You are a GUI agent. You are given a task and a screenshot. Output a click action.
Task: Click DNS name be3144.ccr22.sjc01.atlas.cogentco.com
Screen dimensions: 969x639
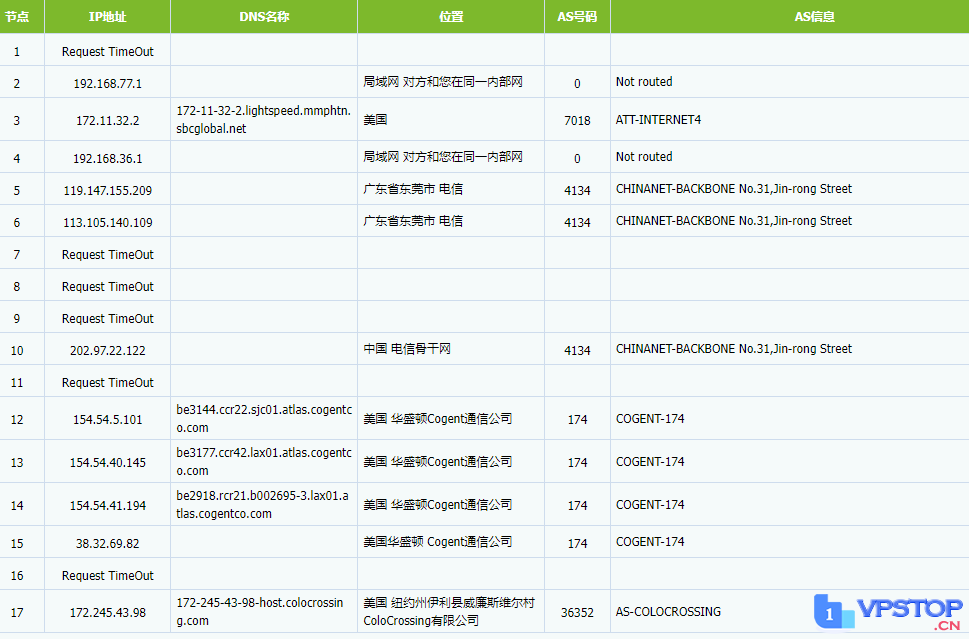tap(264, 419)
